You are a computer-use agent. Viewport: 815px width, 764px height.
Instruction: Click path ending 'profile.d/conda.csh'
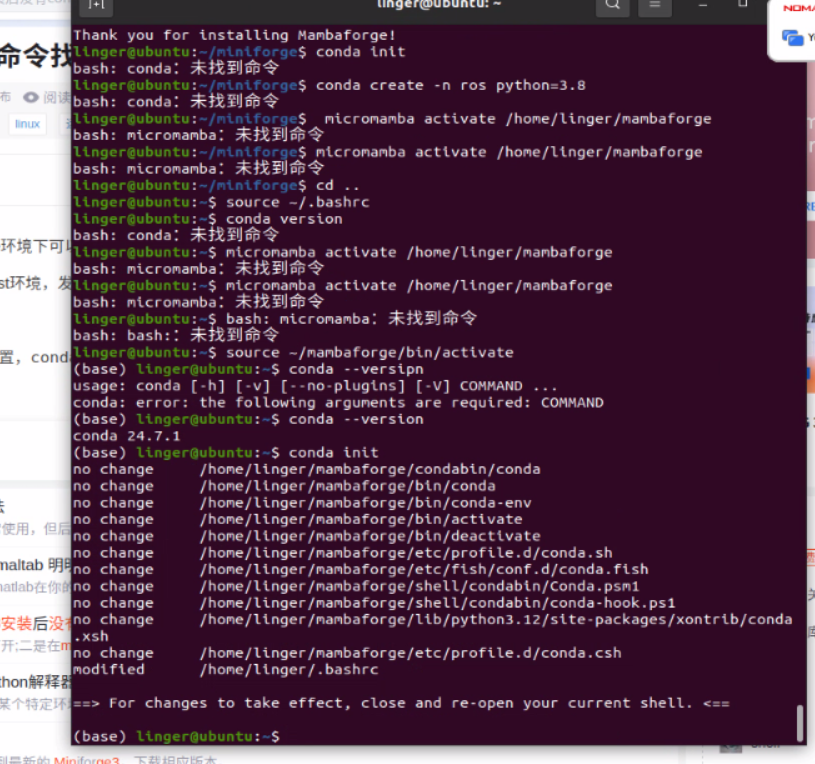[x=411, y=653]
